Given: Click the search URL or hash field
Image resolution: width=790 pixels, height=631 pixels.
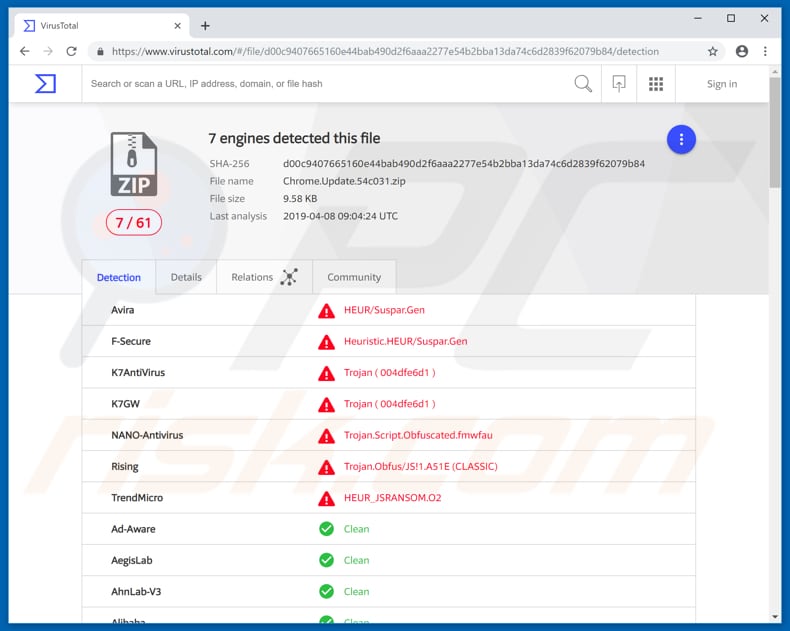Looking at the screenshot, I should point(320,84).
